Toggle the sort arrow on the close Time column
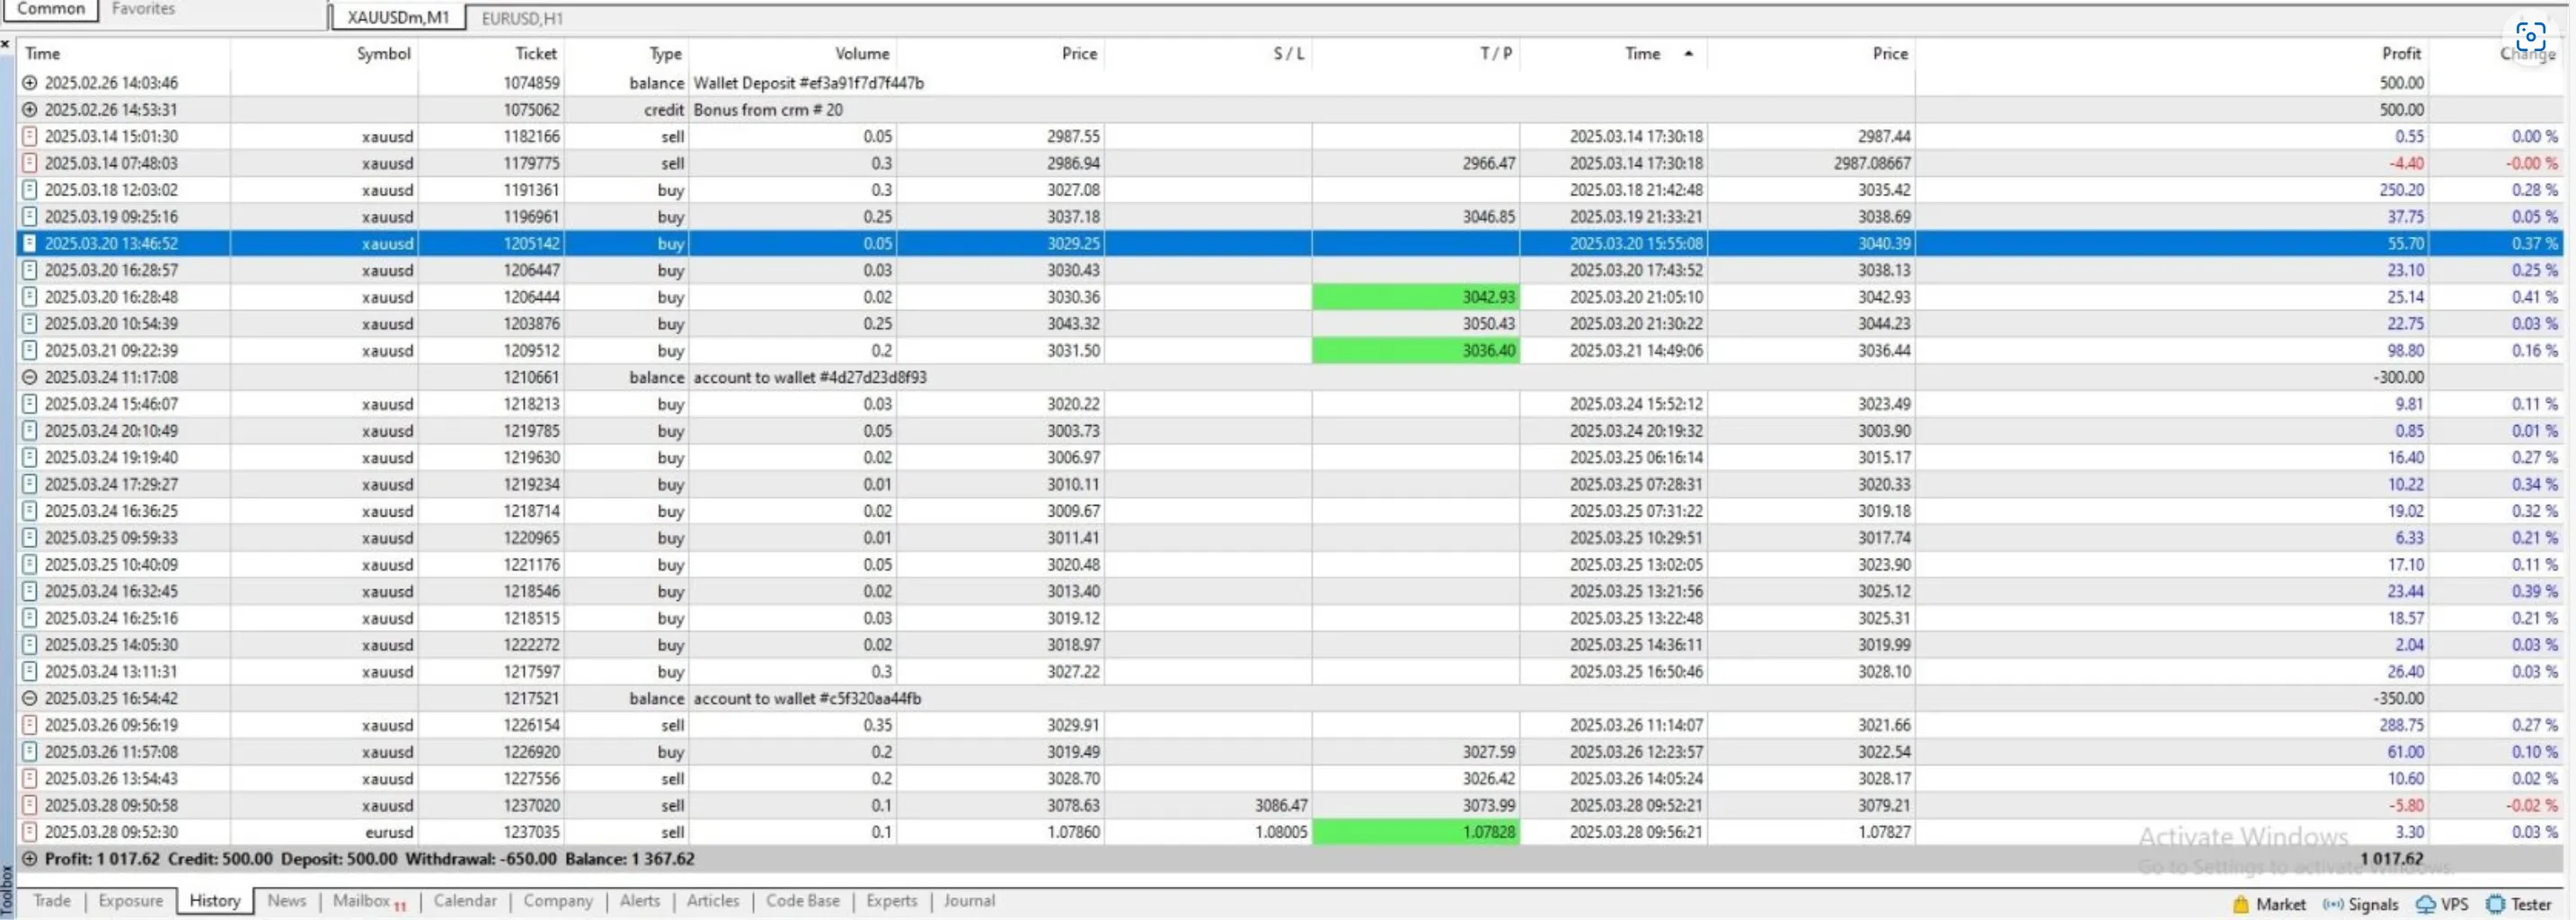Screen dimensions: 2576x920 pyautogui.click(x=1688, y=53)
